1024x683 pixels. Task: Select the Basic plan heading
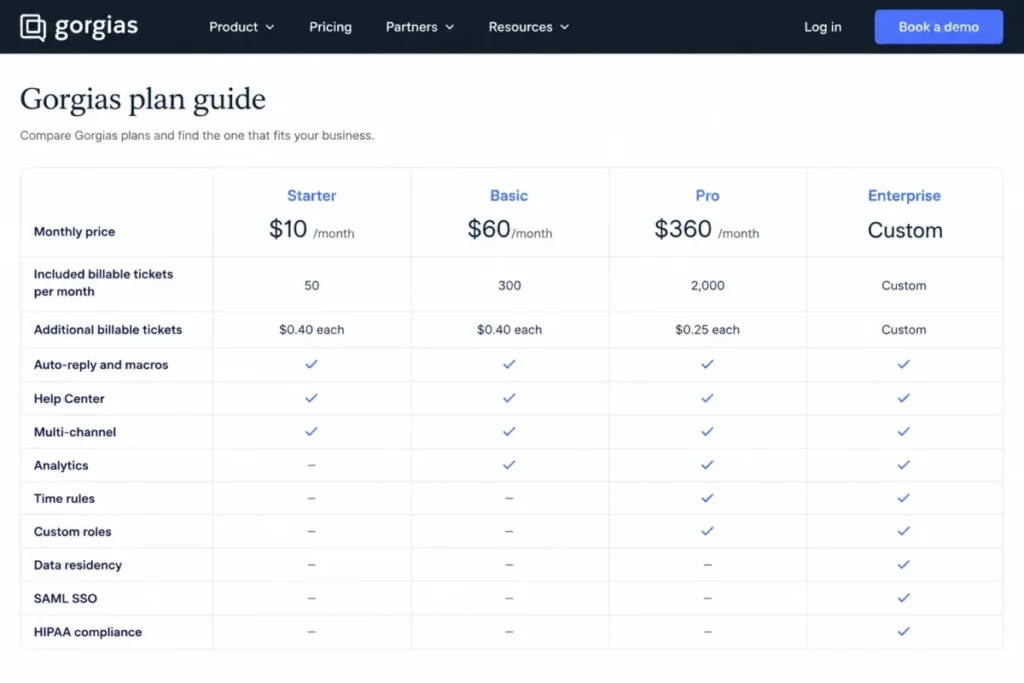[509, 195]
